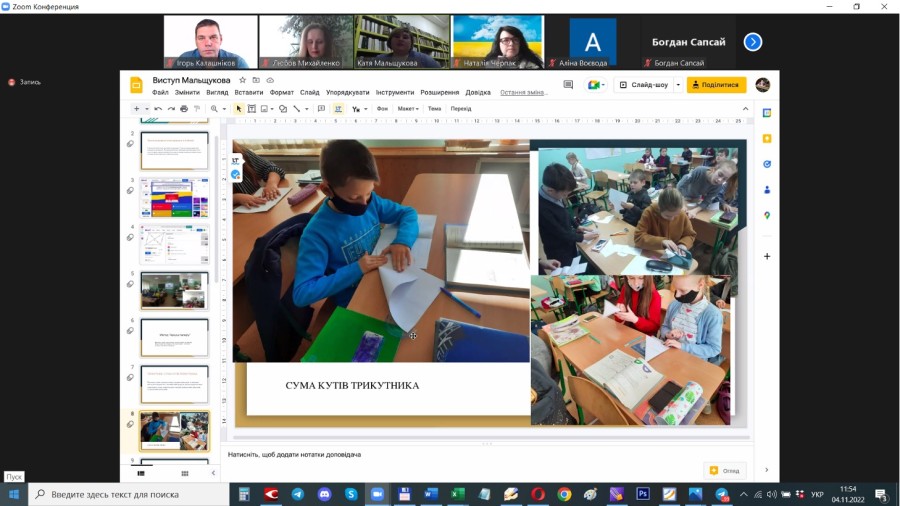Open the Змінити menu
Viewport: 900px width, 506px height.
(187, 92)
